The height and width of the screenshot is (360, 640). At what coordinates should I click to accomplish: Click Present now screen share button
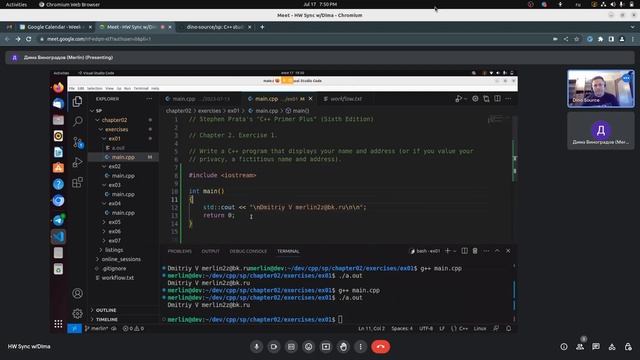tap(326, 347)
